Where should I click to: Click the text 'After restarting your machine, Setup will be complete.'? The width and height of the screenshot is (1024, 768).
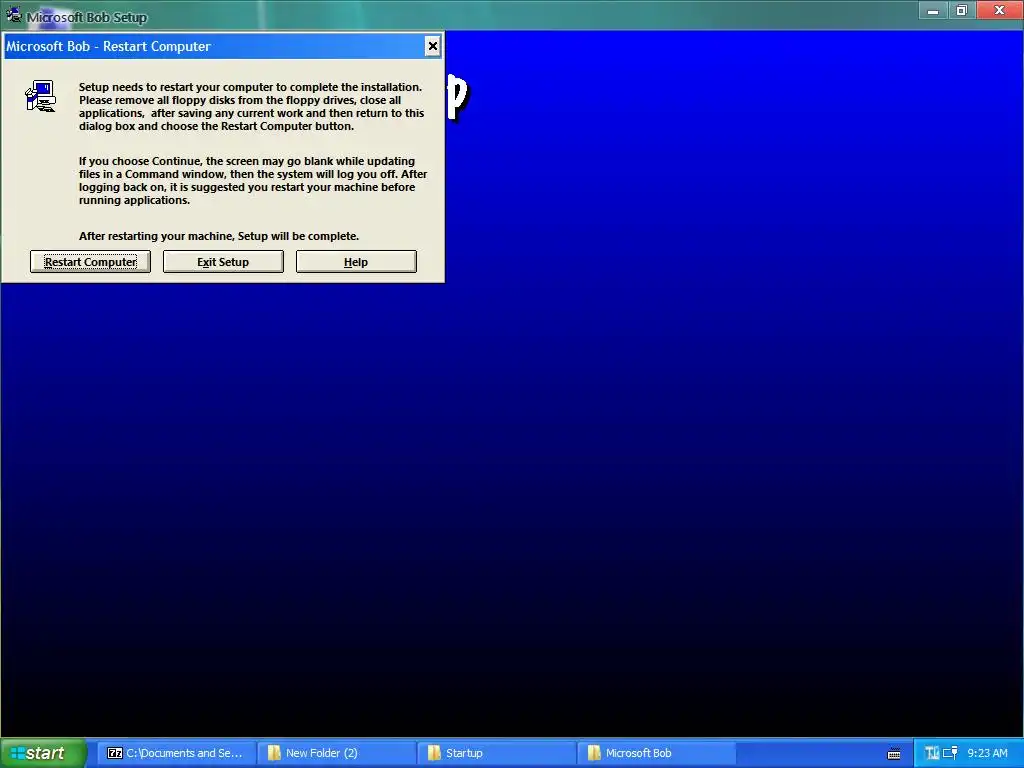(x=219, y=236)
